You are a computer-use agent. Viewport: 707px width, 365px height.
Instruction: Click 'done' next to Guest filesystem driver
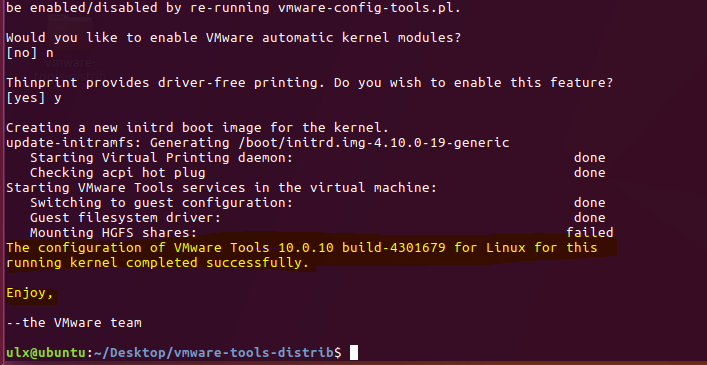coord(590,218)
